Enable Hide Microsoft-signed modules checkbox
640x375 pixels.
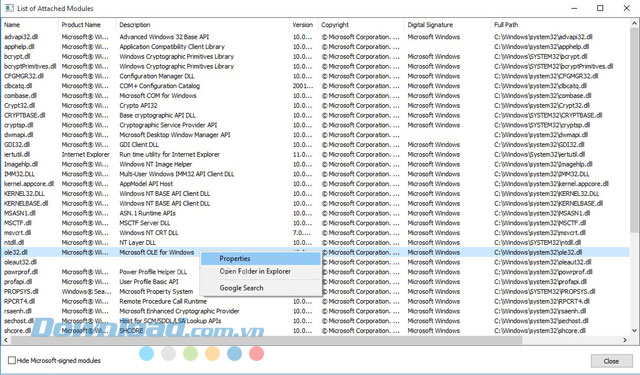point(12,360)
